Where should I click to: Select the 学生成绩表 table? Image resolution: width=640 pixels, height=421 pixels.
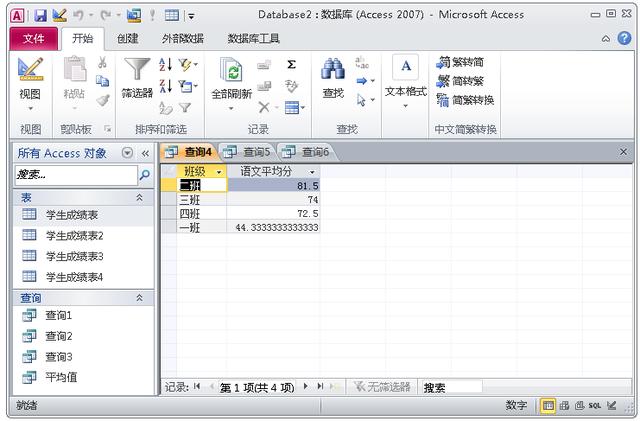(83, 215)
